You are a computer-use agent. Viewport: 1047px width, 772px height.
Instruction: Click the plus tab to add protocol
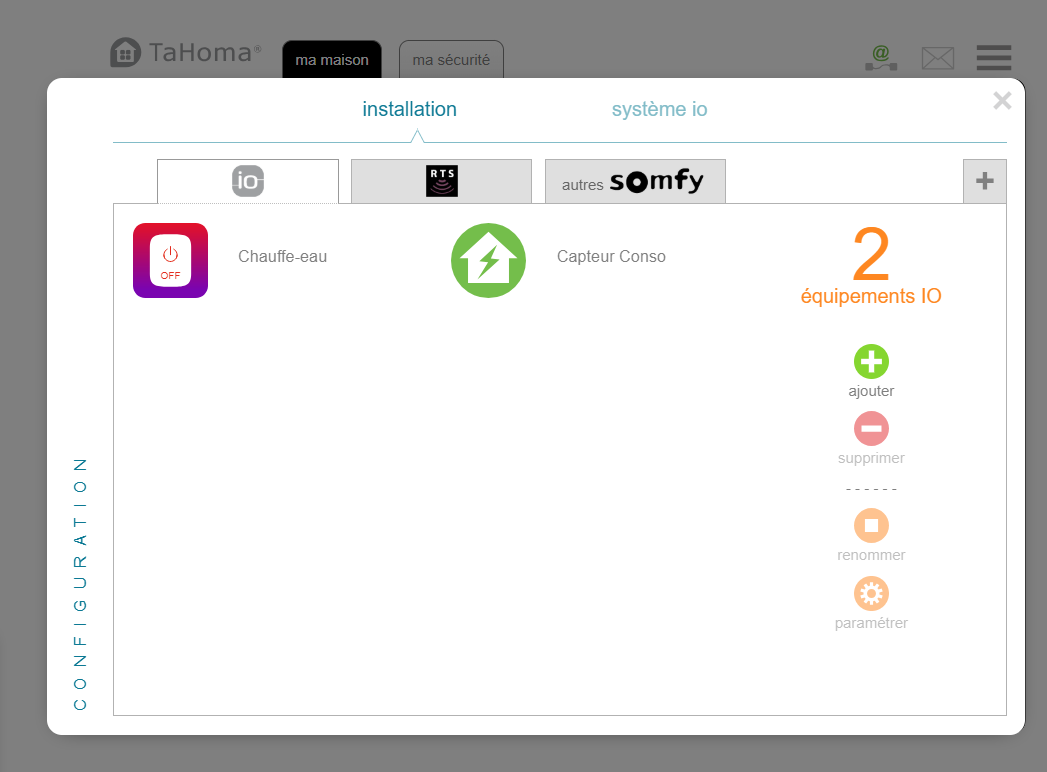984,181
